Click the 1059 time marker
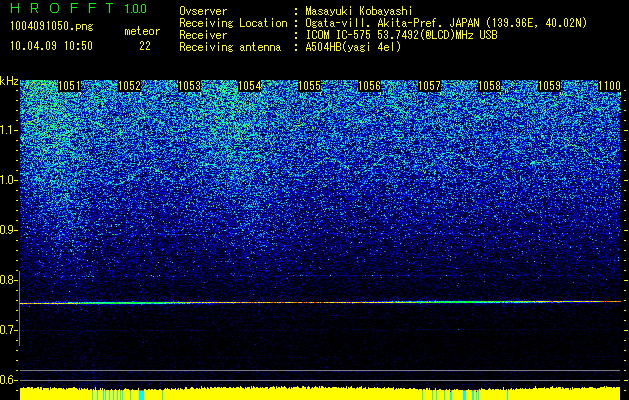The width and height of the screenshot is (629, 400). [x=550, y=86]
